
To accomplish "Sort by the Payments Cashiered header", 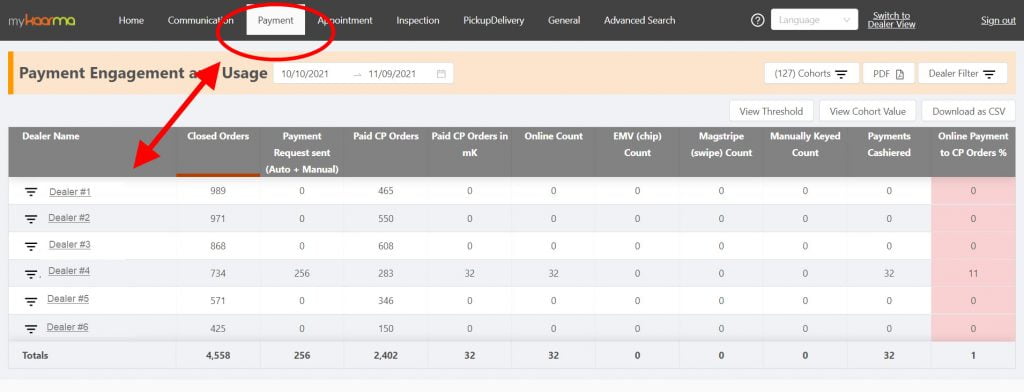I will click(x=889, y=152).
